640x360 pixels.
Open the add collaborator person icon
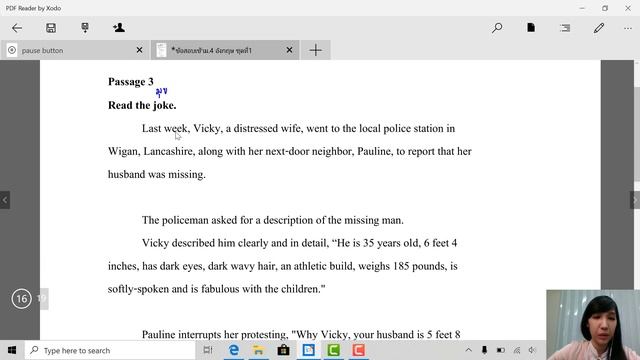[119, 28]
